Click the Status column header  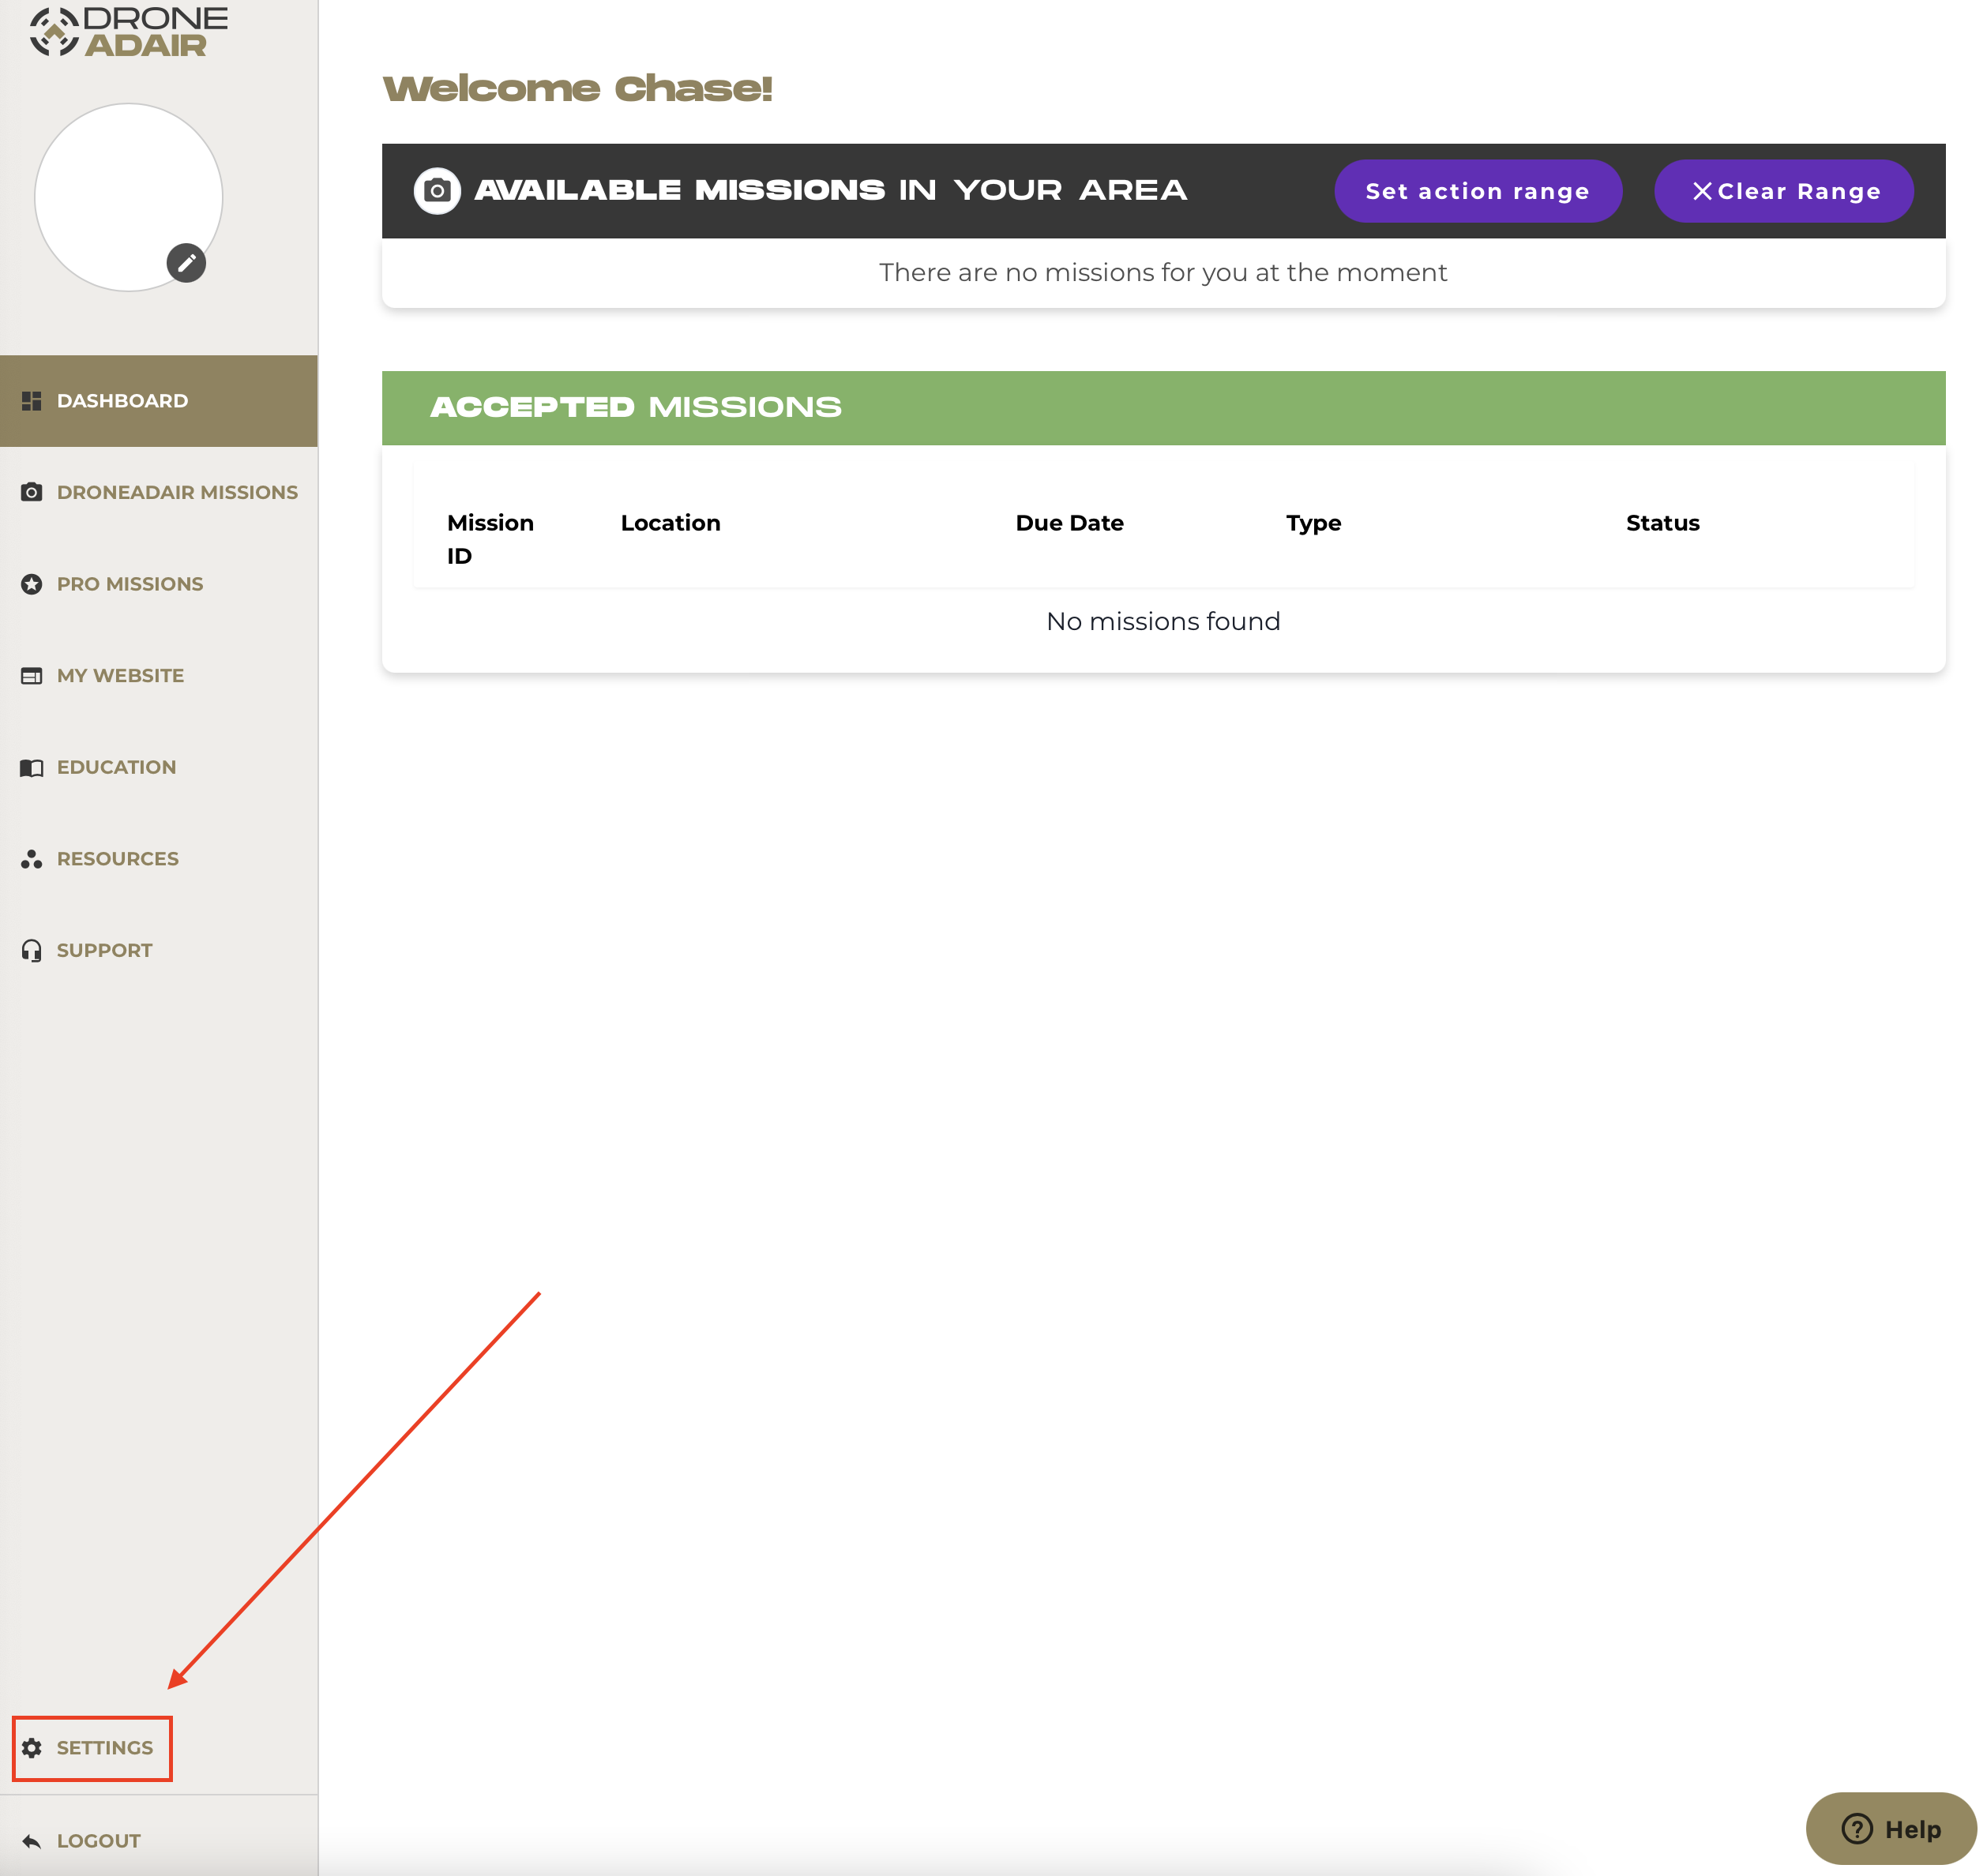[x=1662, y=523]
